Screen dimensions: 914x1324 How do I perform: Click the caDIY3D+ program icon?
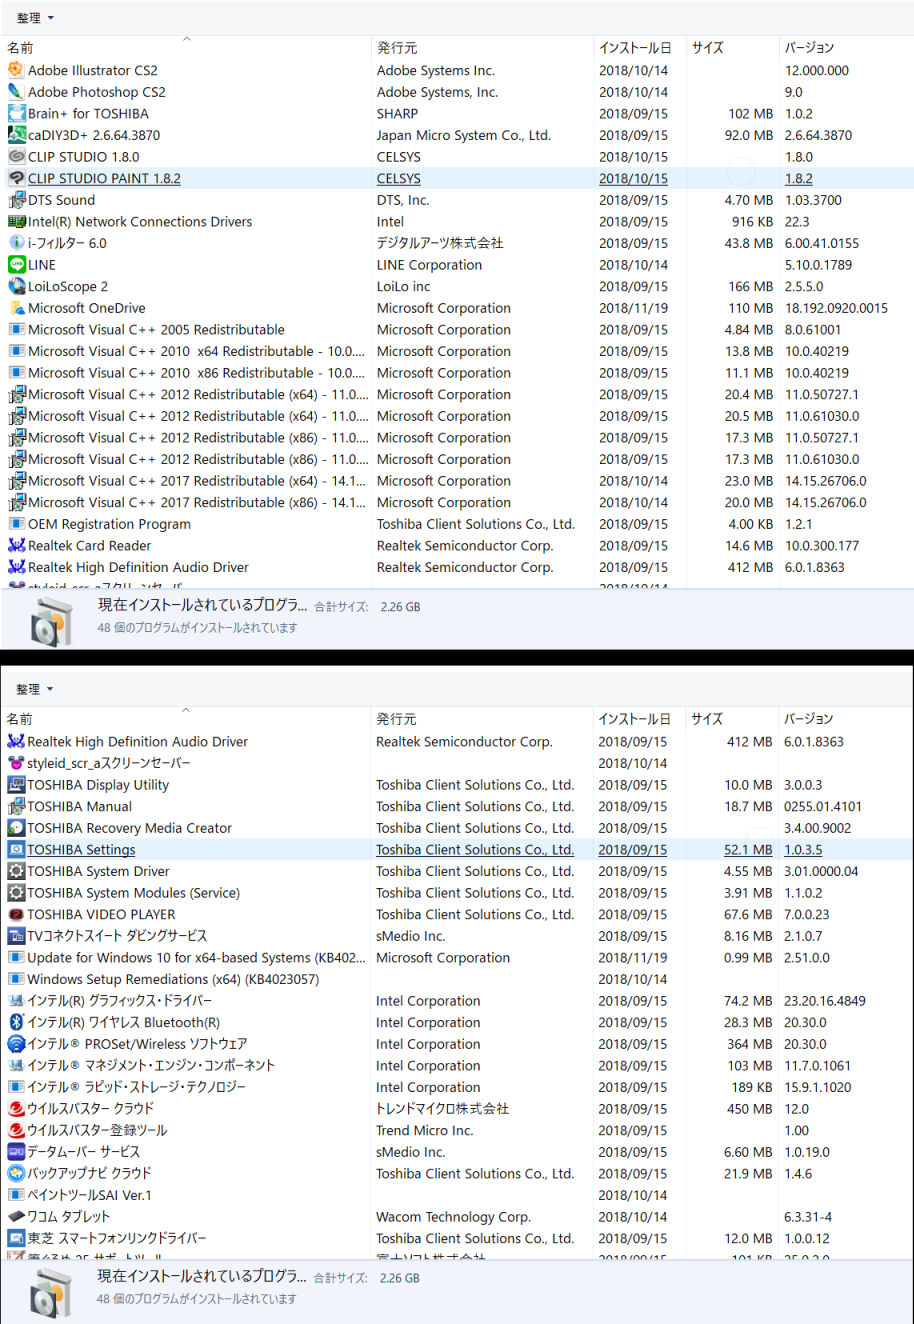point(16,135)
